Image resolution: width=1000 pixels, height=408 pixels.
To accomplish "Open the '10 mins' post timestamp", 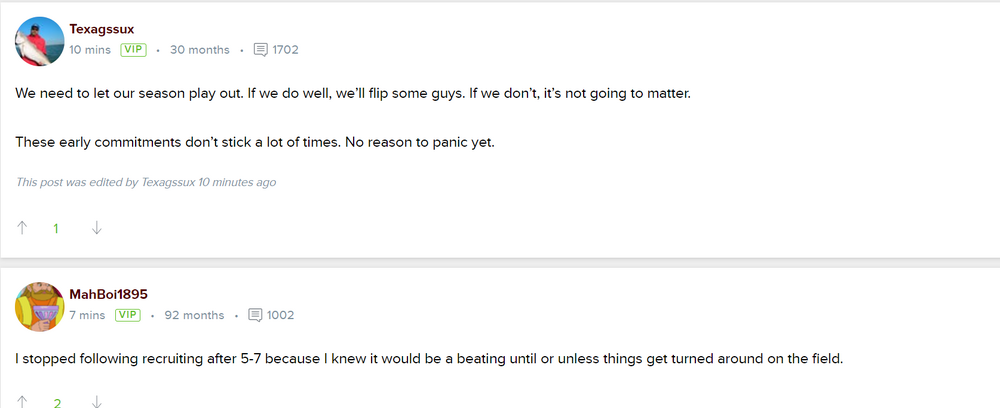I will coord(90,49).
